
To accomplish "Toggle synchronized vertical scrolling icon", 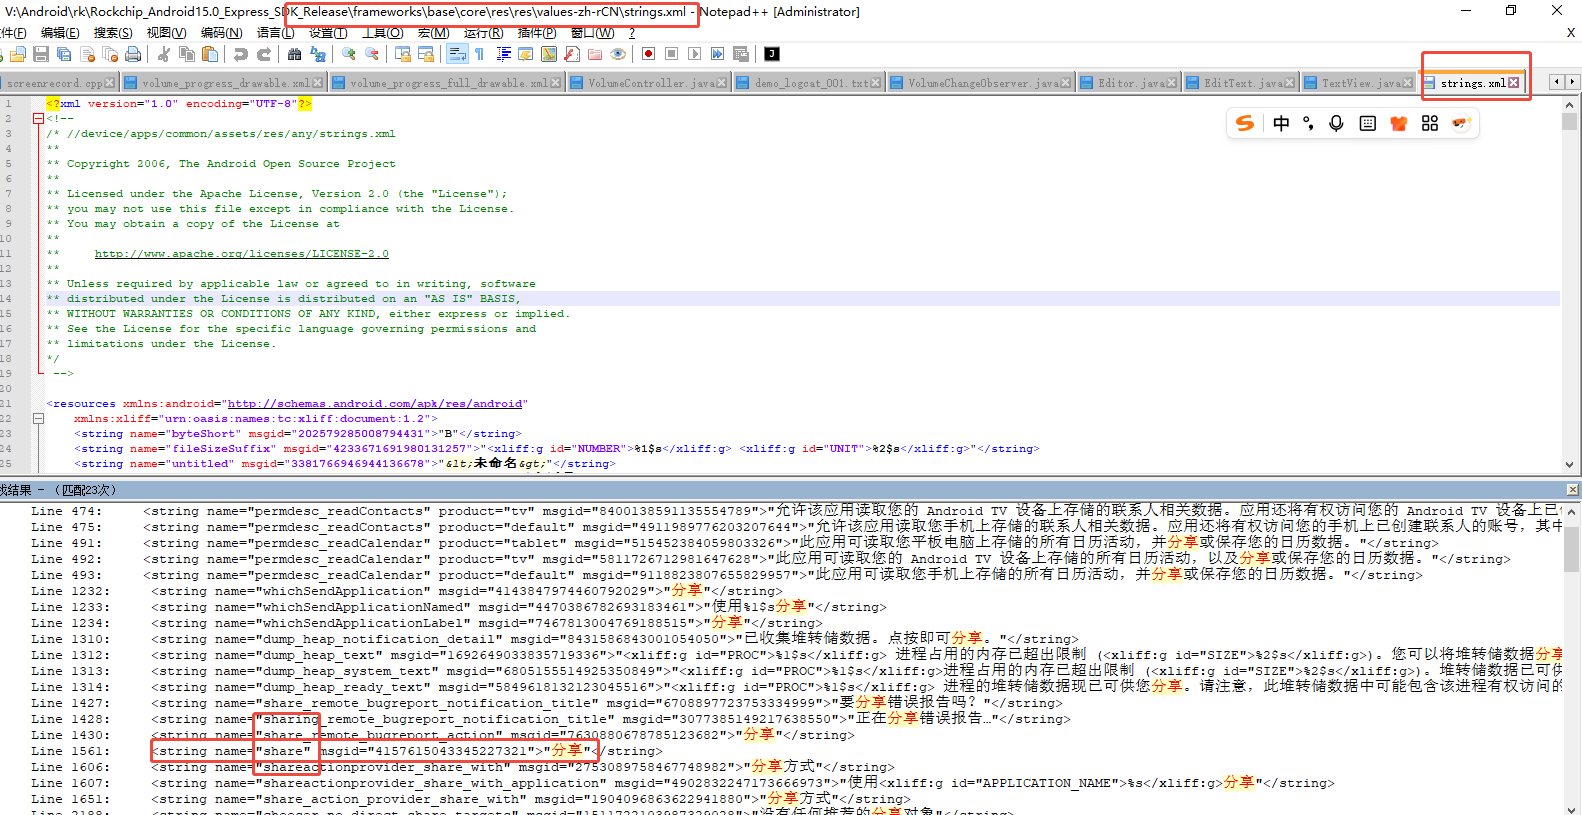I will [402, 54].
